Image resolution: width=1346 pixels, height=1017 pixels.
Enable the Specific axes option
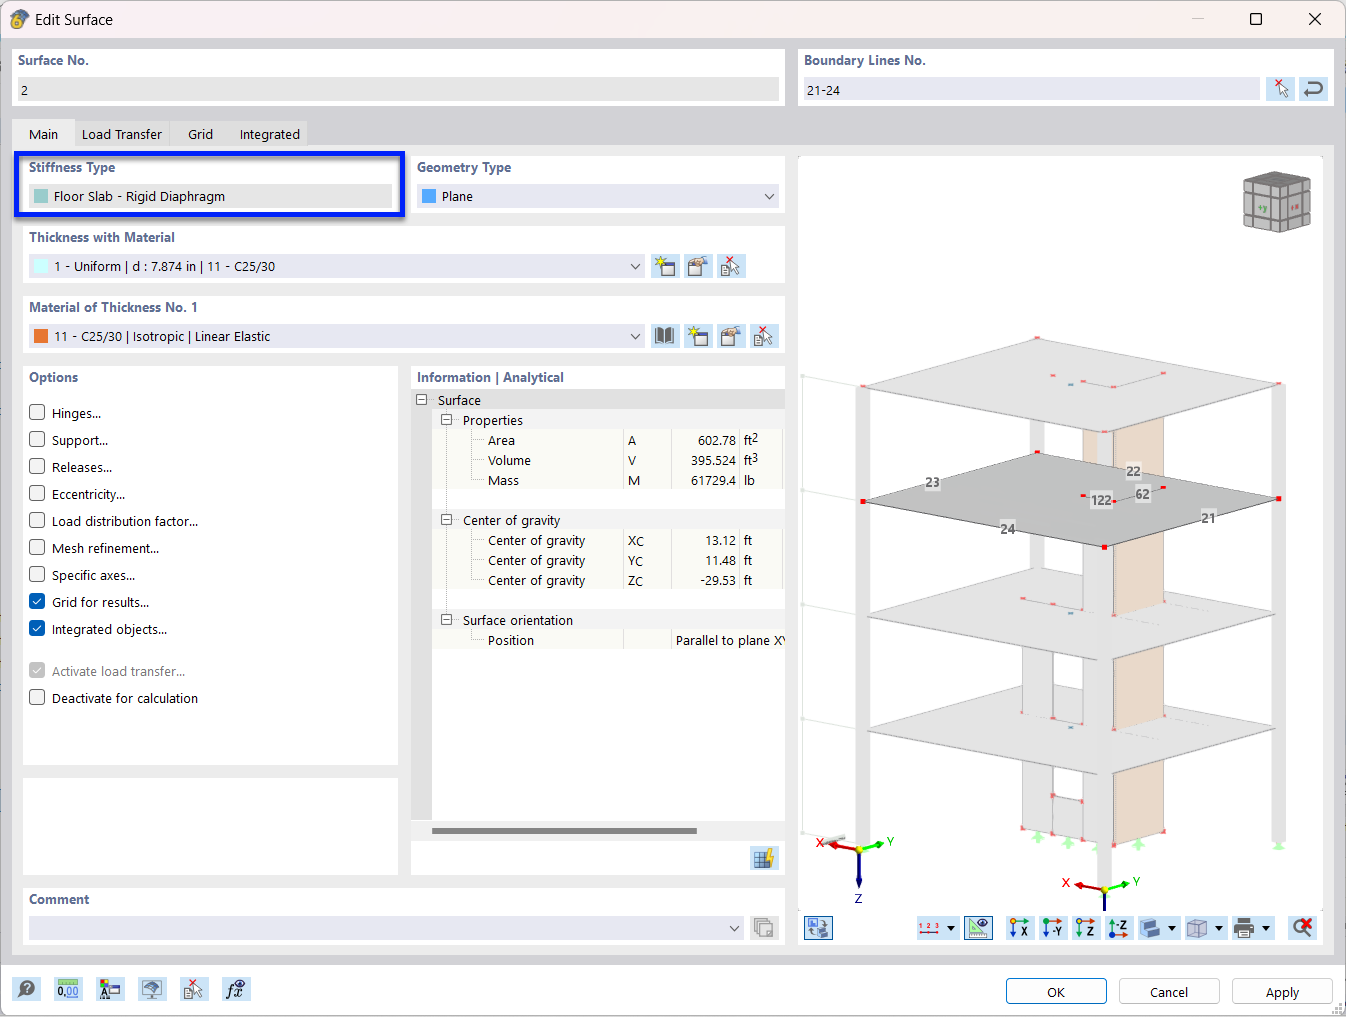point(37,574)
